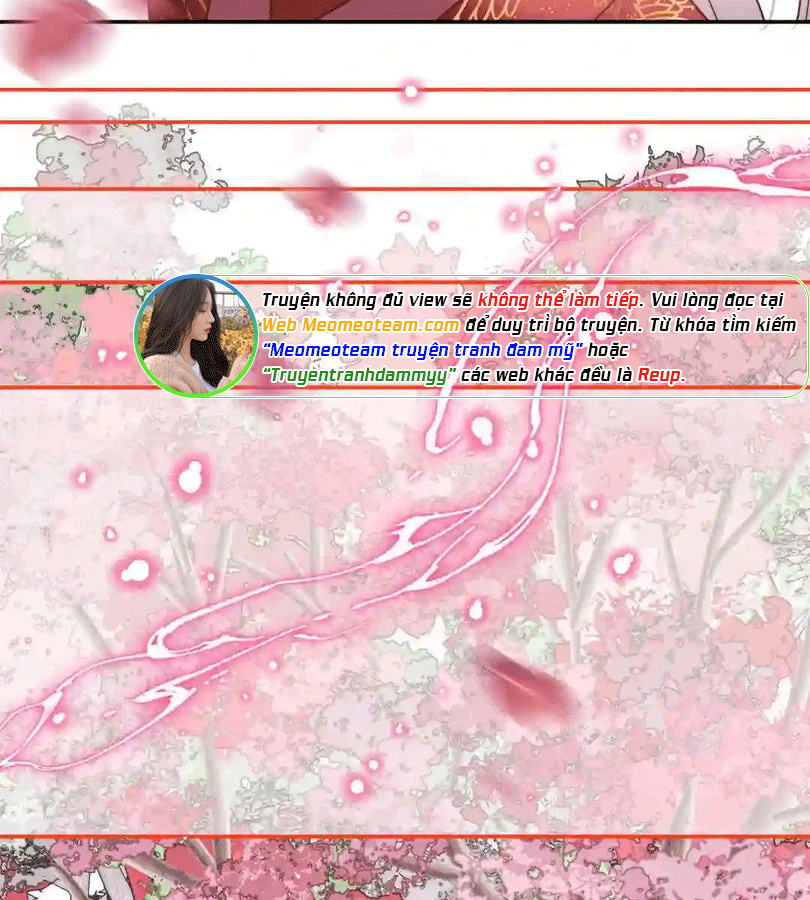This screenshot has width=810, height=900.
Task: Click the orange "Web Meomeoteam.com" text
Action: [x=361, y=325]
